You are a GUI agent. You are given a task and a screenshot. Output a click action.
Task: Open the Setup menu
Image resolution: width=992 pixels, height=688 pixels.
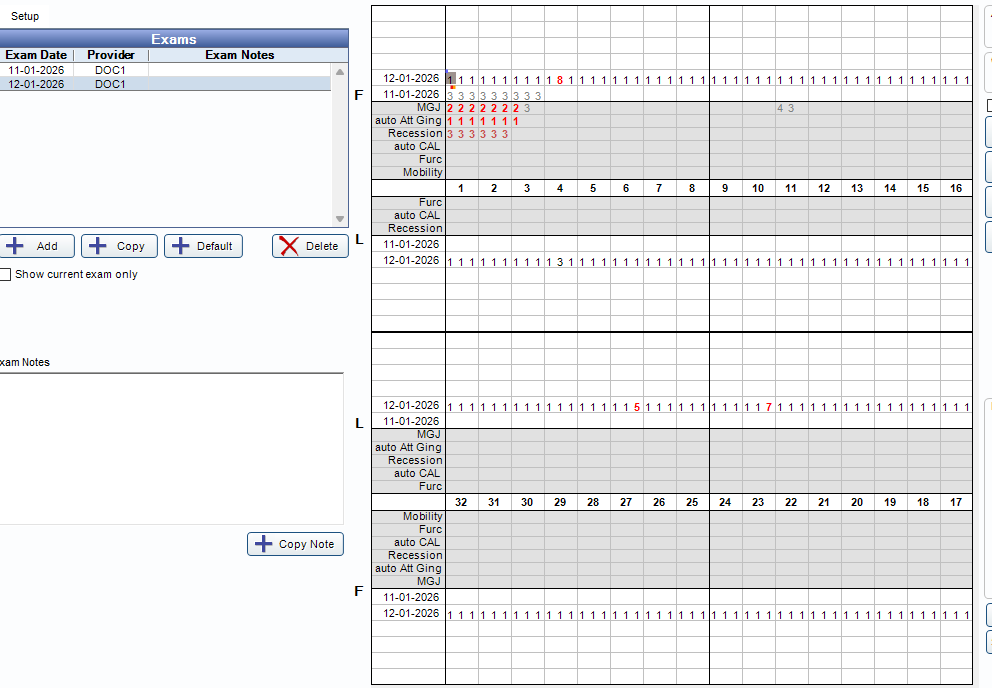coord(25,17)
